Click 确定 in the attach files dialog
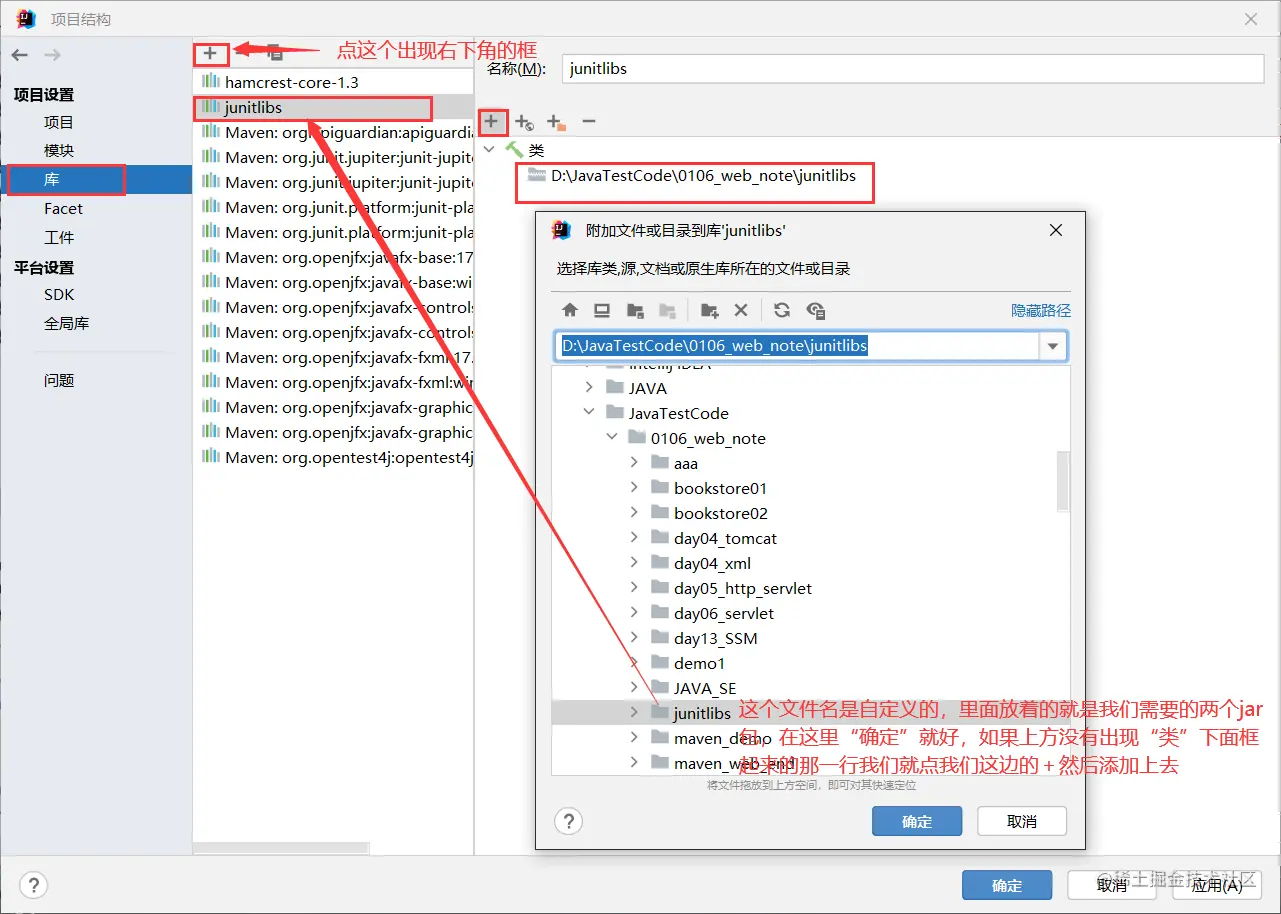 coord(917,821)
